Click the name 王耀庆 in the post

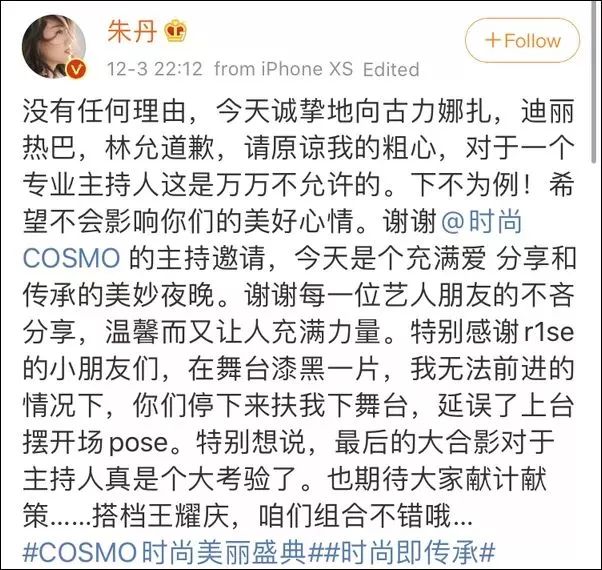pos(188,516)
